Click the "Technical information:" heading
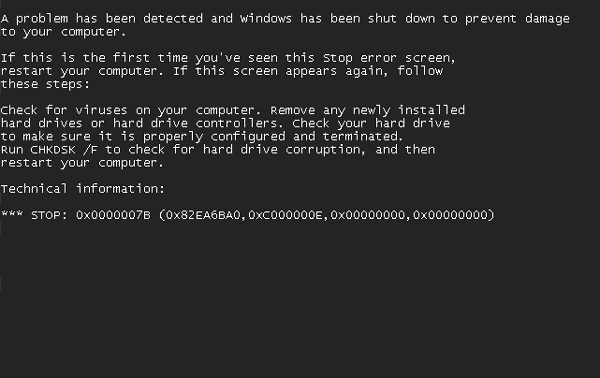 (x=83, y=189)
